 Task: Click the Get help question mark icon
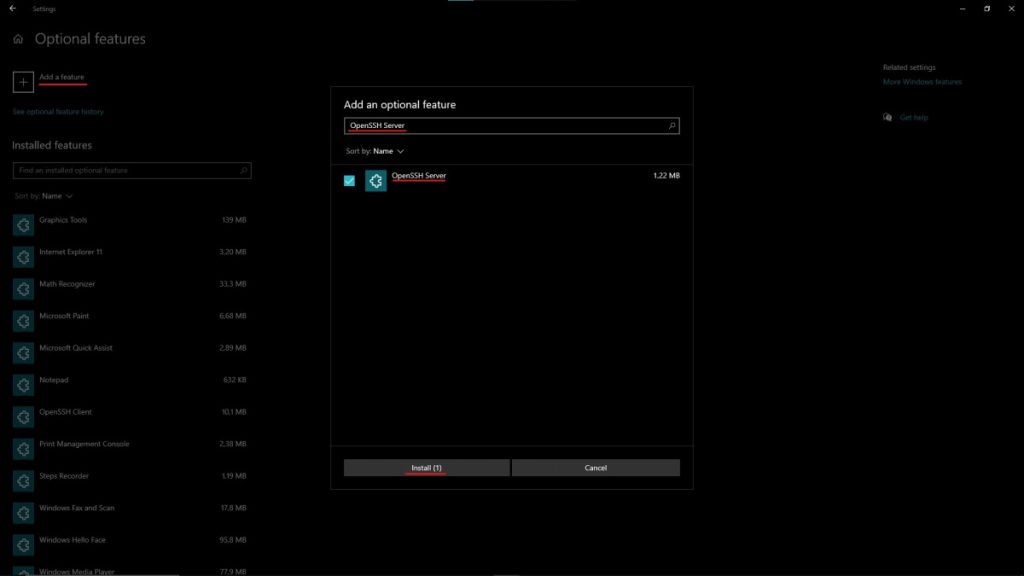886,117
